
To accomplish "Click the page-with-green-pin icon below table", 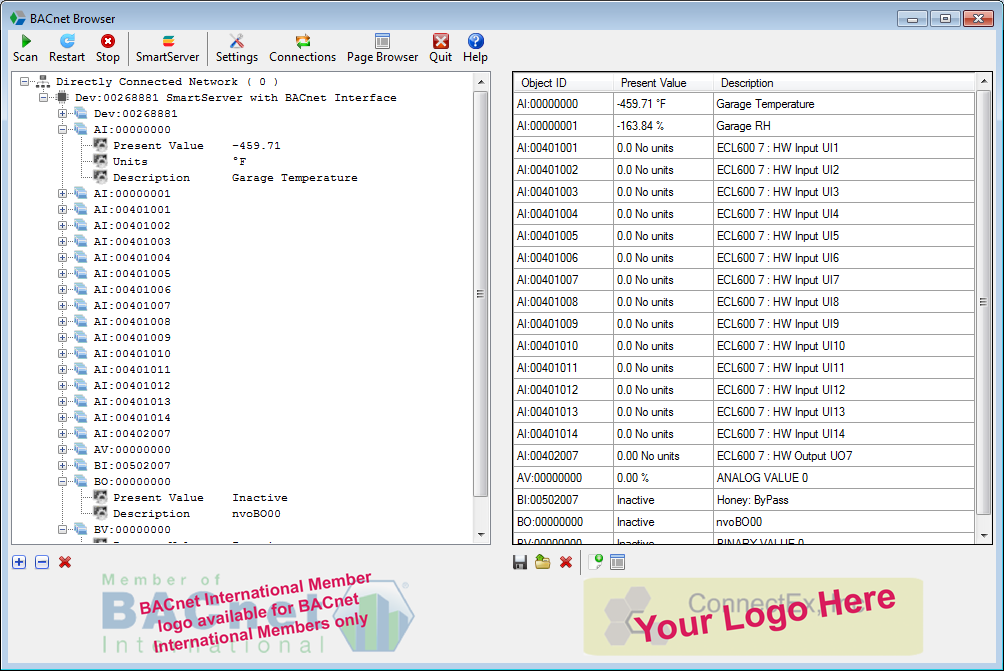I will point(595,562).
